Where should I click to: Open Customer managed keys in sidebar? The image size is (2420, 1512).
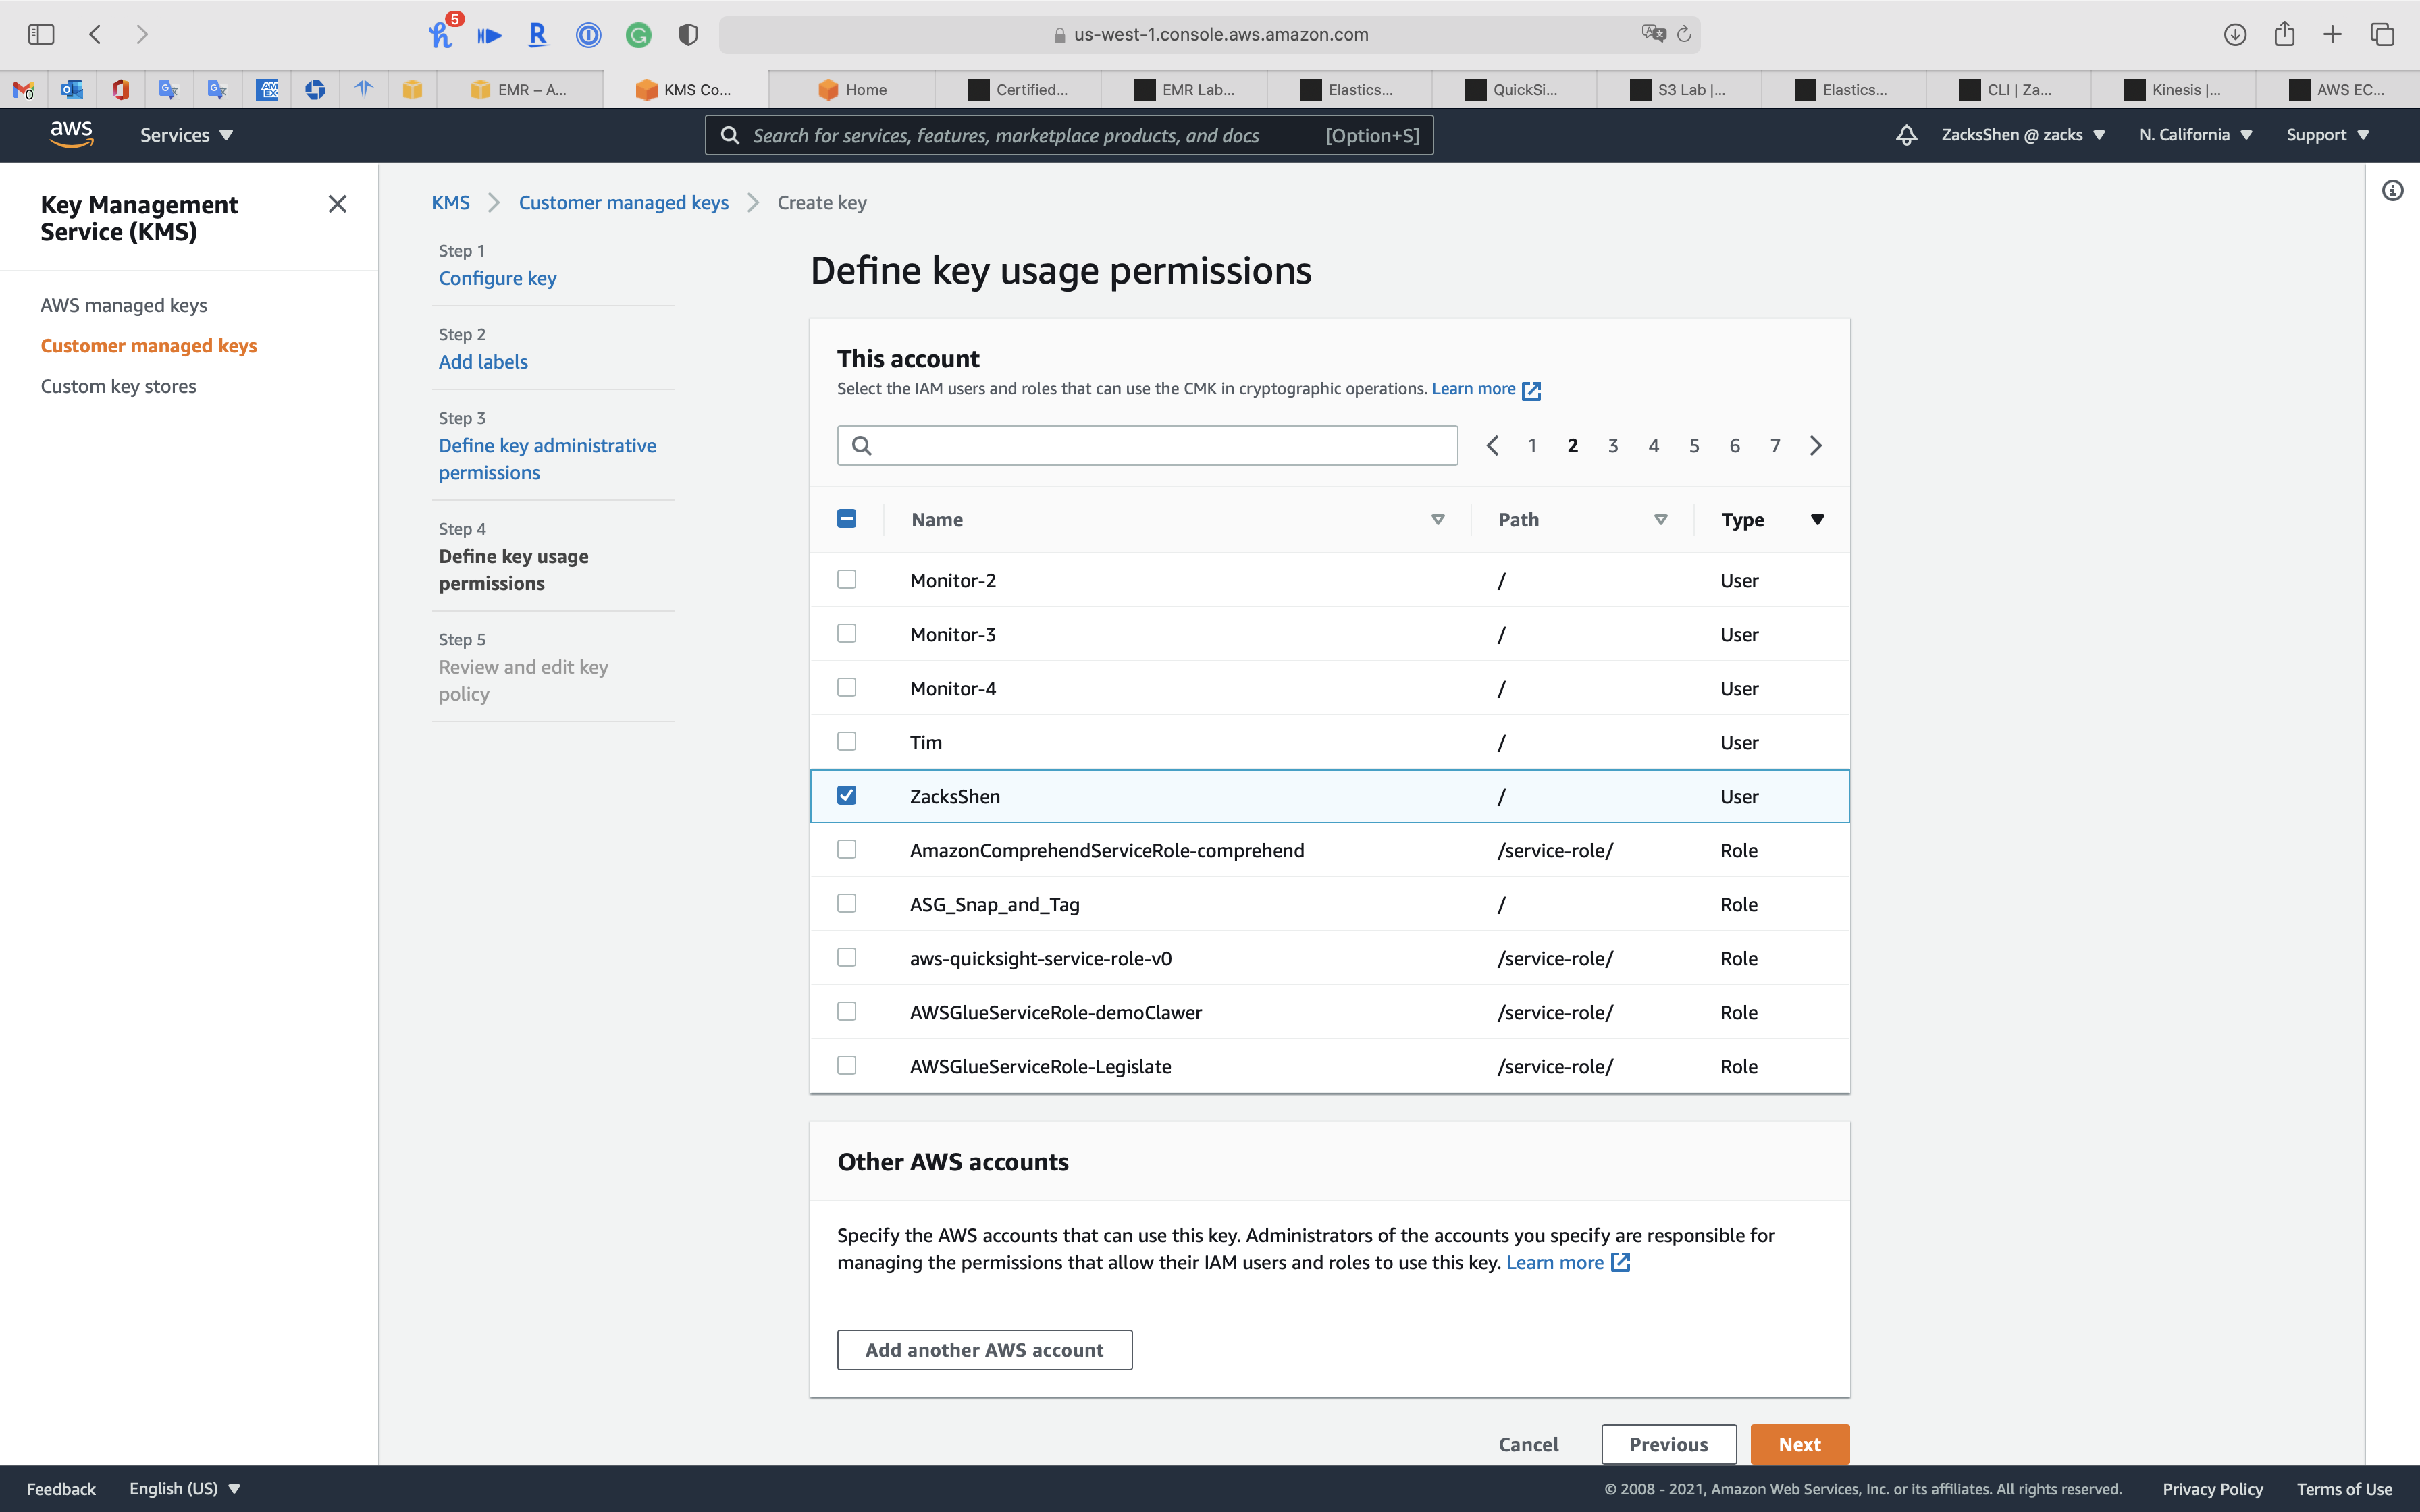pos(149,346)
